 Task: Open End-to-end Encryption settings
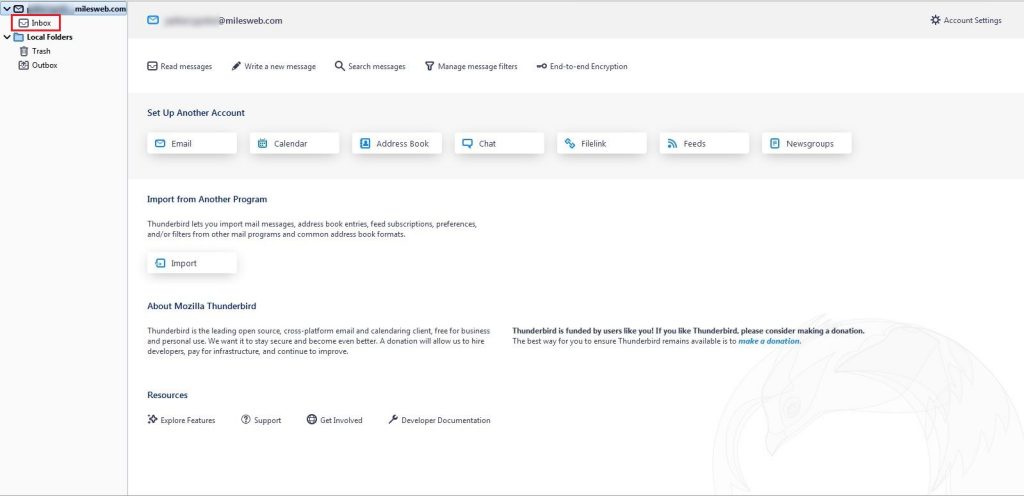click(582, 66)
